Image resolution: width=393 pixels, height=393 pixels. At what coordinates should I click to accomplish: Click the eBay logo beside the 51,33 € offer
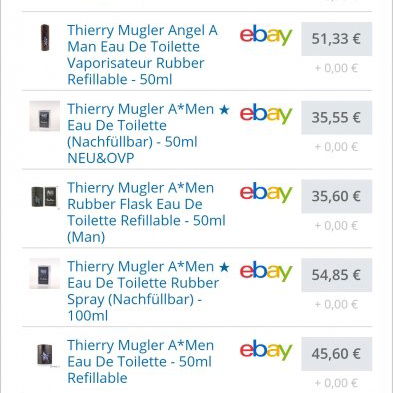click(266, 35)
